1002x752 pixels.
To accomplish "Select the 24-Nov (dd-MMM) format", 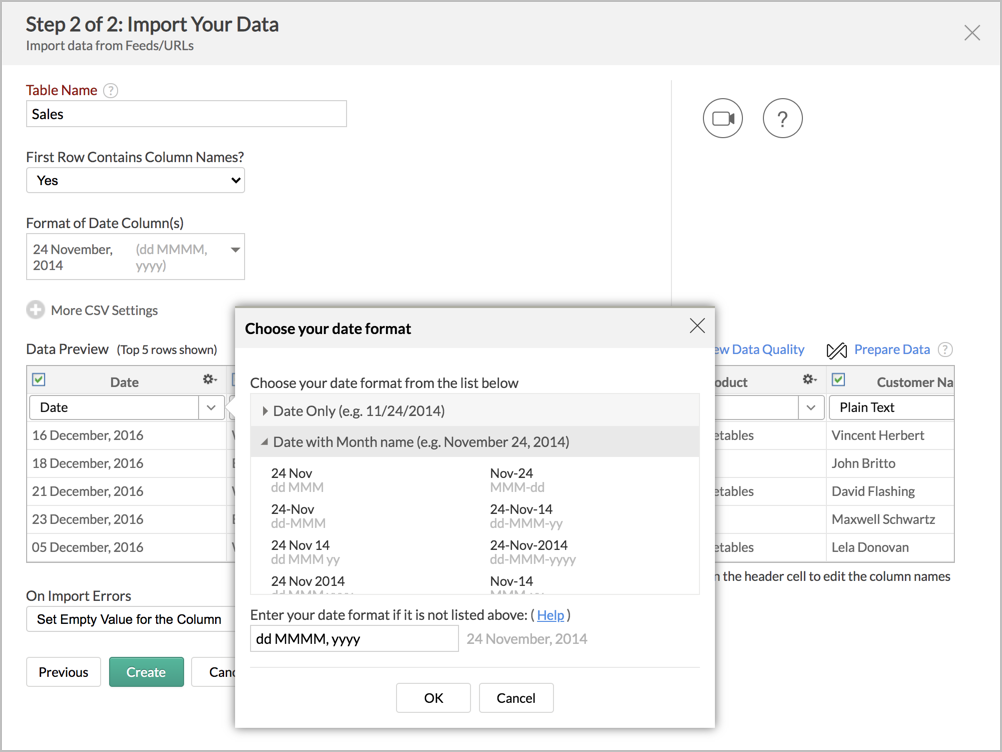I will (298, 516).
